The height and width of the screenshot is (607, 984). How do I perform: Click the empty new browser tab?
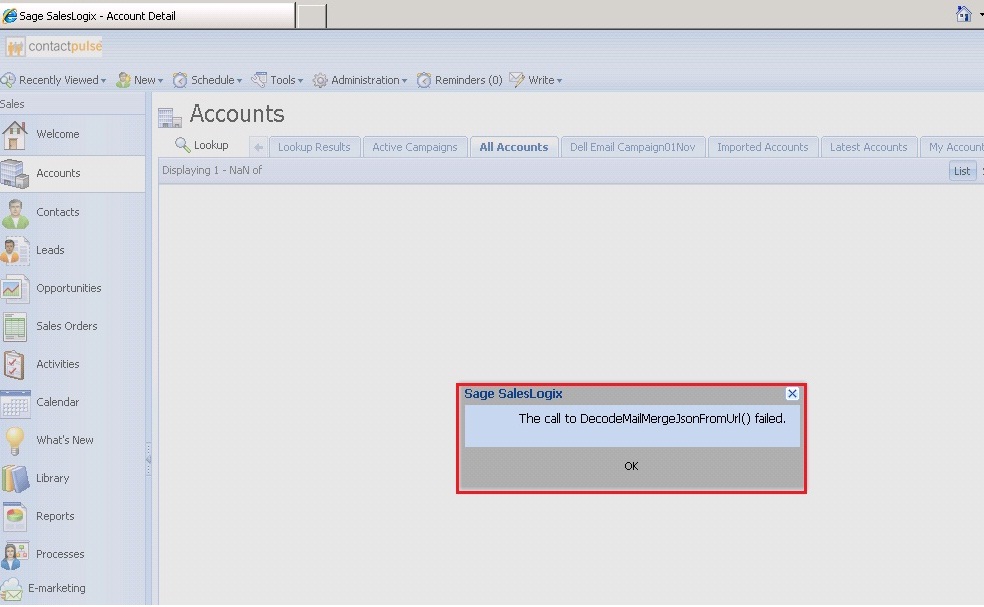[311, 16]
